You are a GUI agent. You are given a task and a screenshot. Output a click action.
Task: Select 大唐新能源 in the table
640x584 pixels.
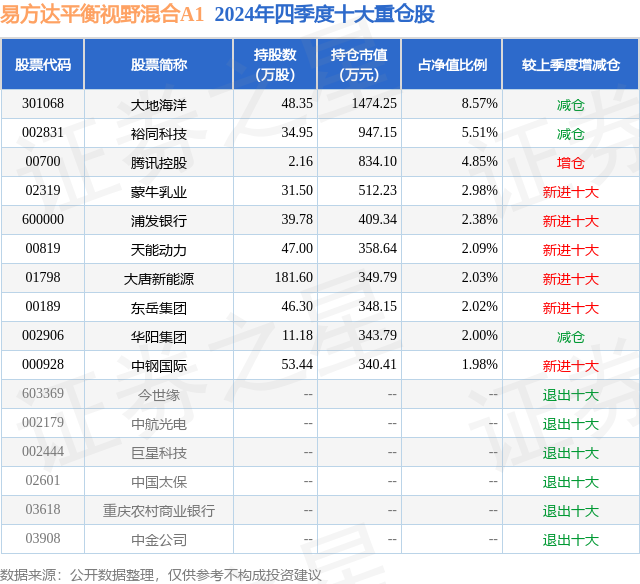[159, 279]
